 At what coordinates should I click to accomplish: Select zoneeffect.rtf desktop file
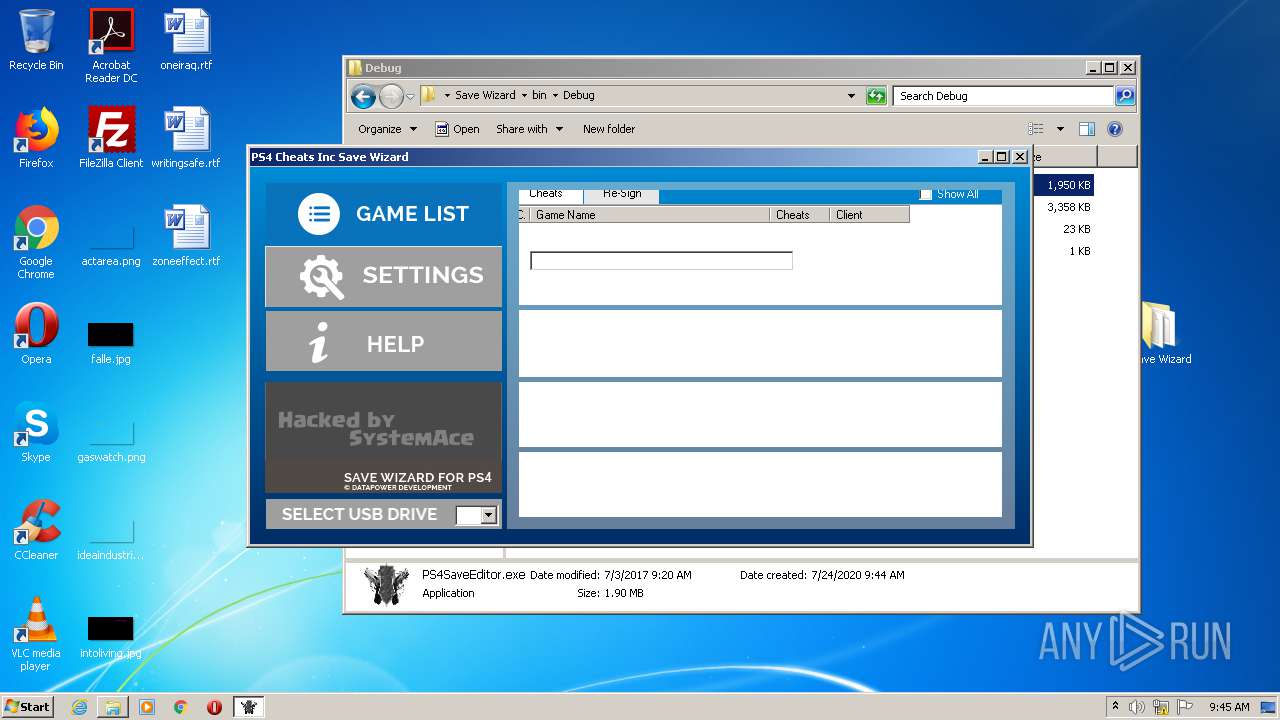[186, 236]
